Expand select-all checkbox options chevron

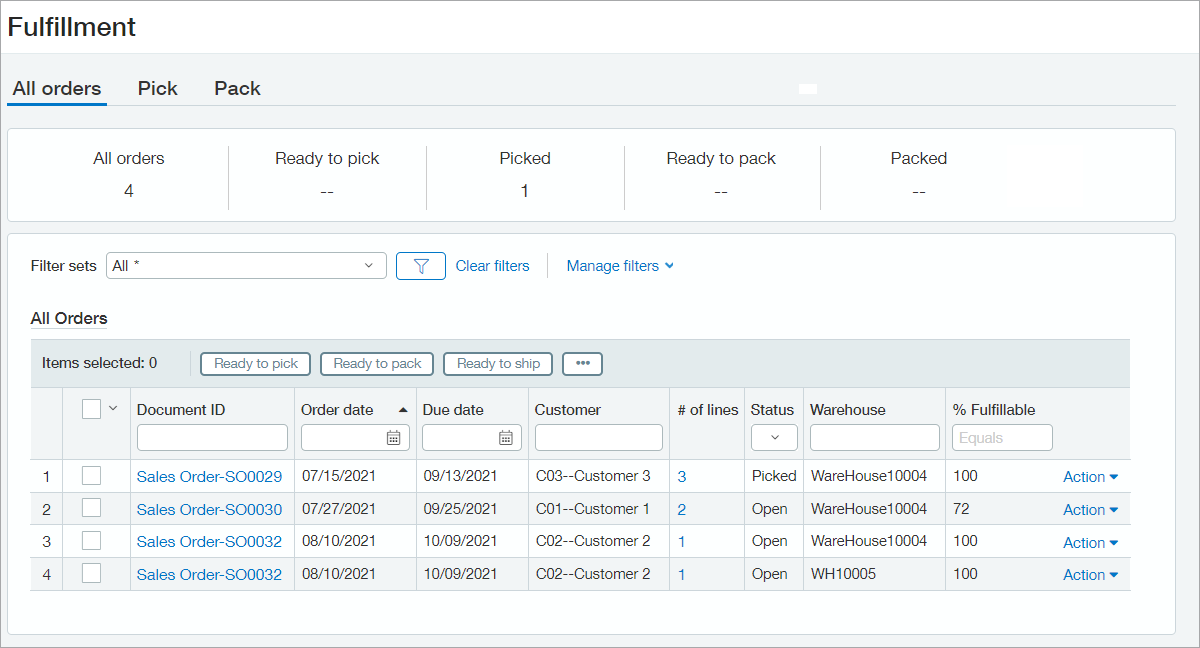pos(113,408)
